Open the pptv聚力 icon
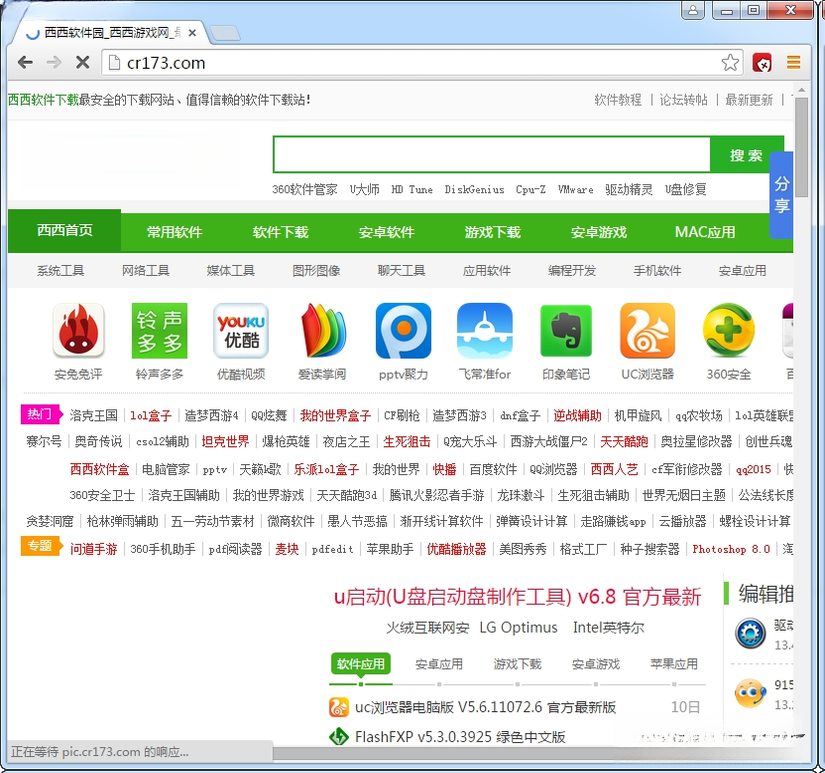The image size is (825, 773). point(404,332)
